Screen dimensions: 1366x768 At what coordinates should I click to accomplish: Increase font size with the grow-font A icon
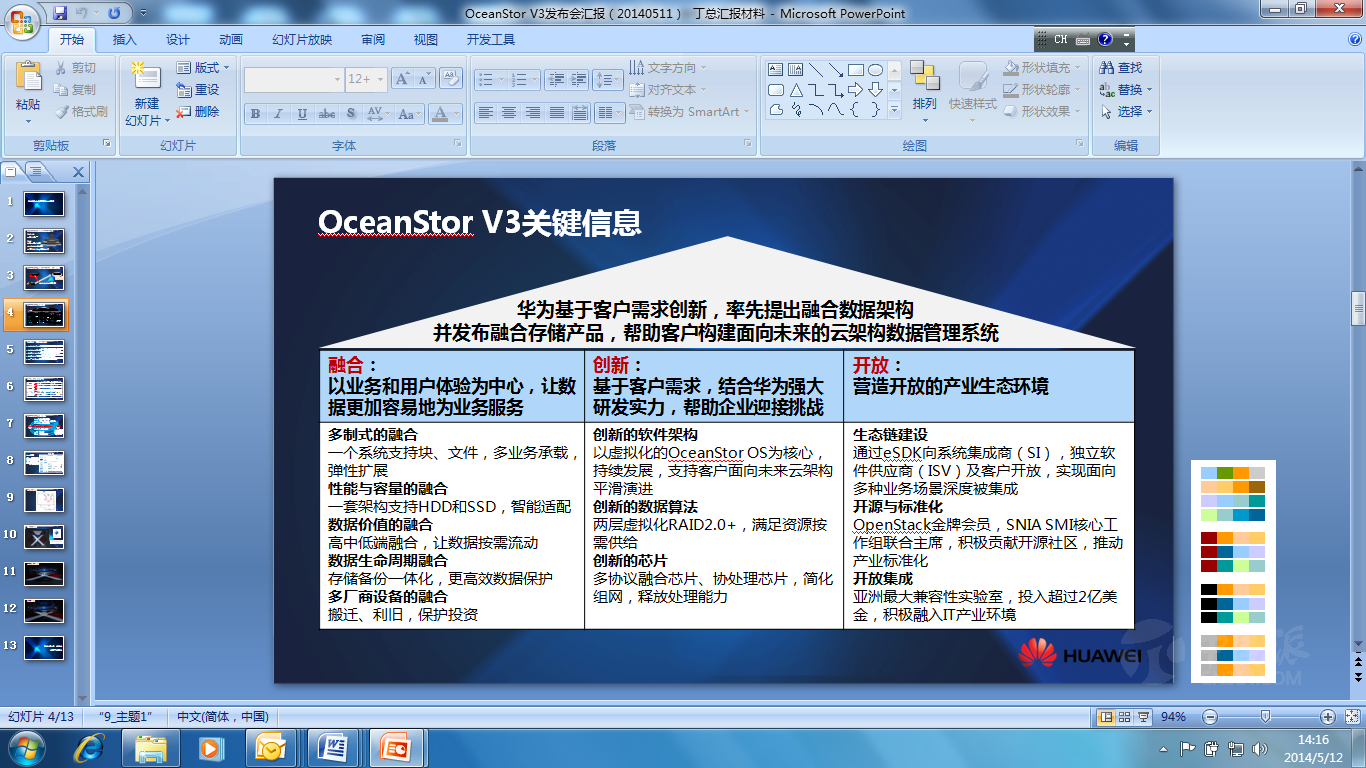(401, 79)
